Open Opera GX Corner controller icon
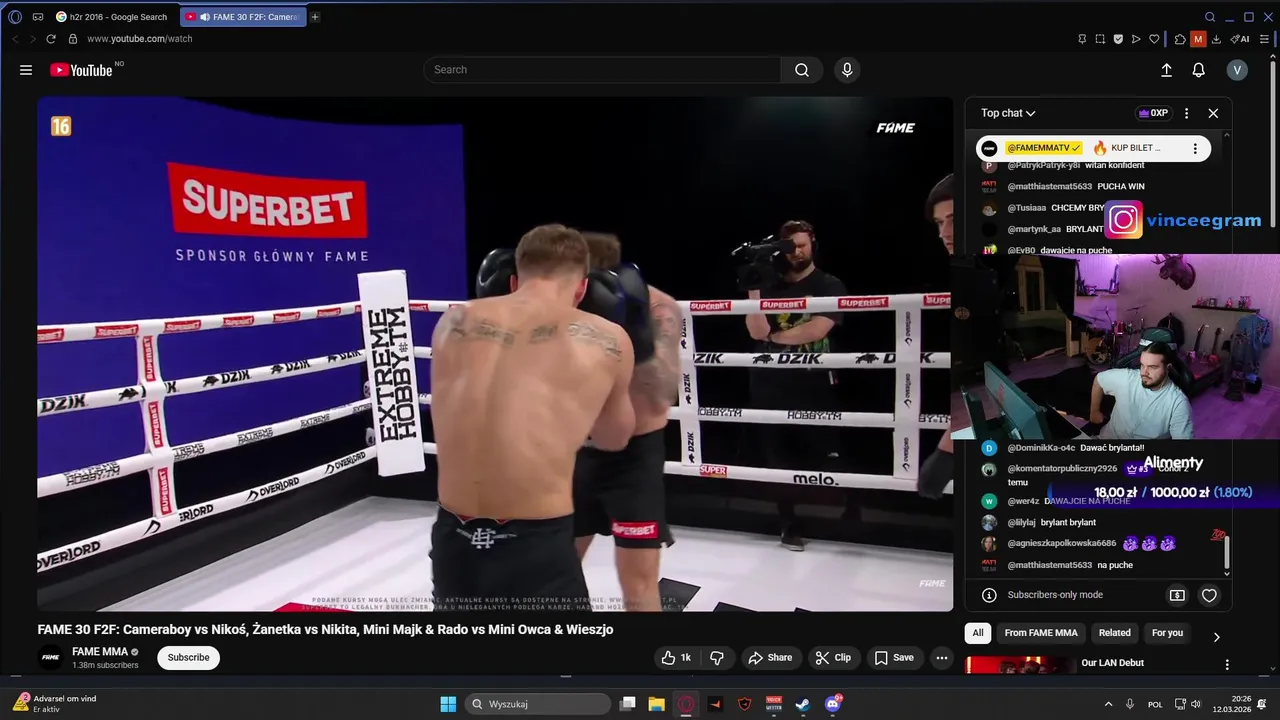This screenshot has height=720, width=1280. 38,17
